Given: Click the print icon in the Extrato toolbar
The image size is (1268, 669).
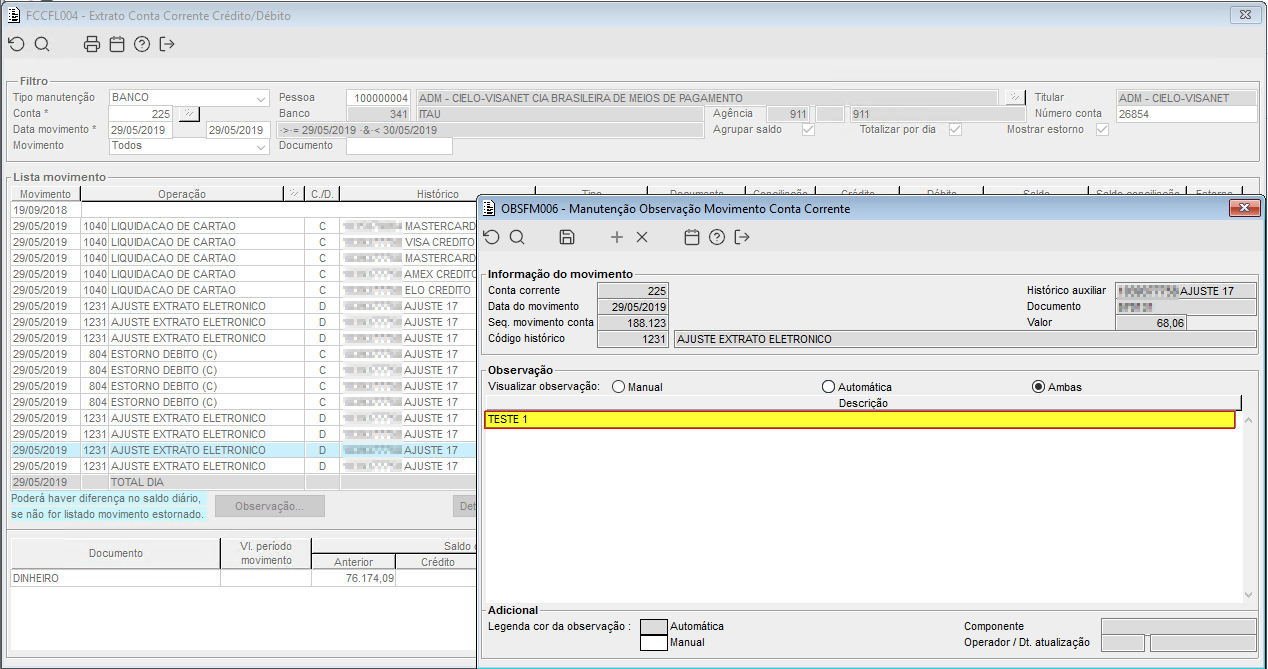Looking at the screenshot, I should click(x=92, y=44).
